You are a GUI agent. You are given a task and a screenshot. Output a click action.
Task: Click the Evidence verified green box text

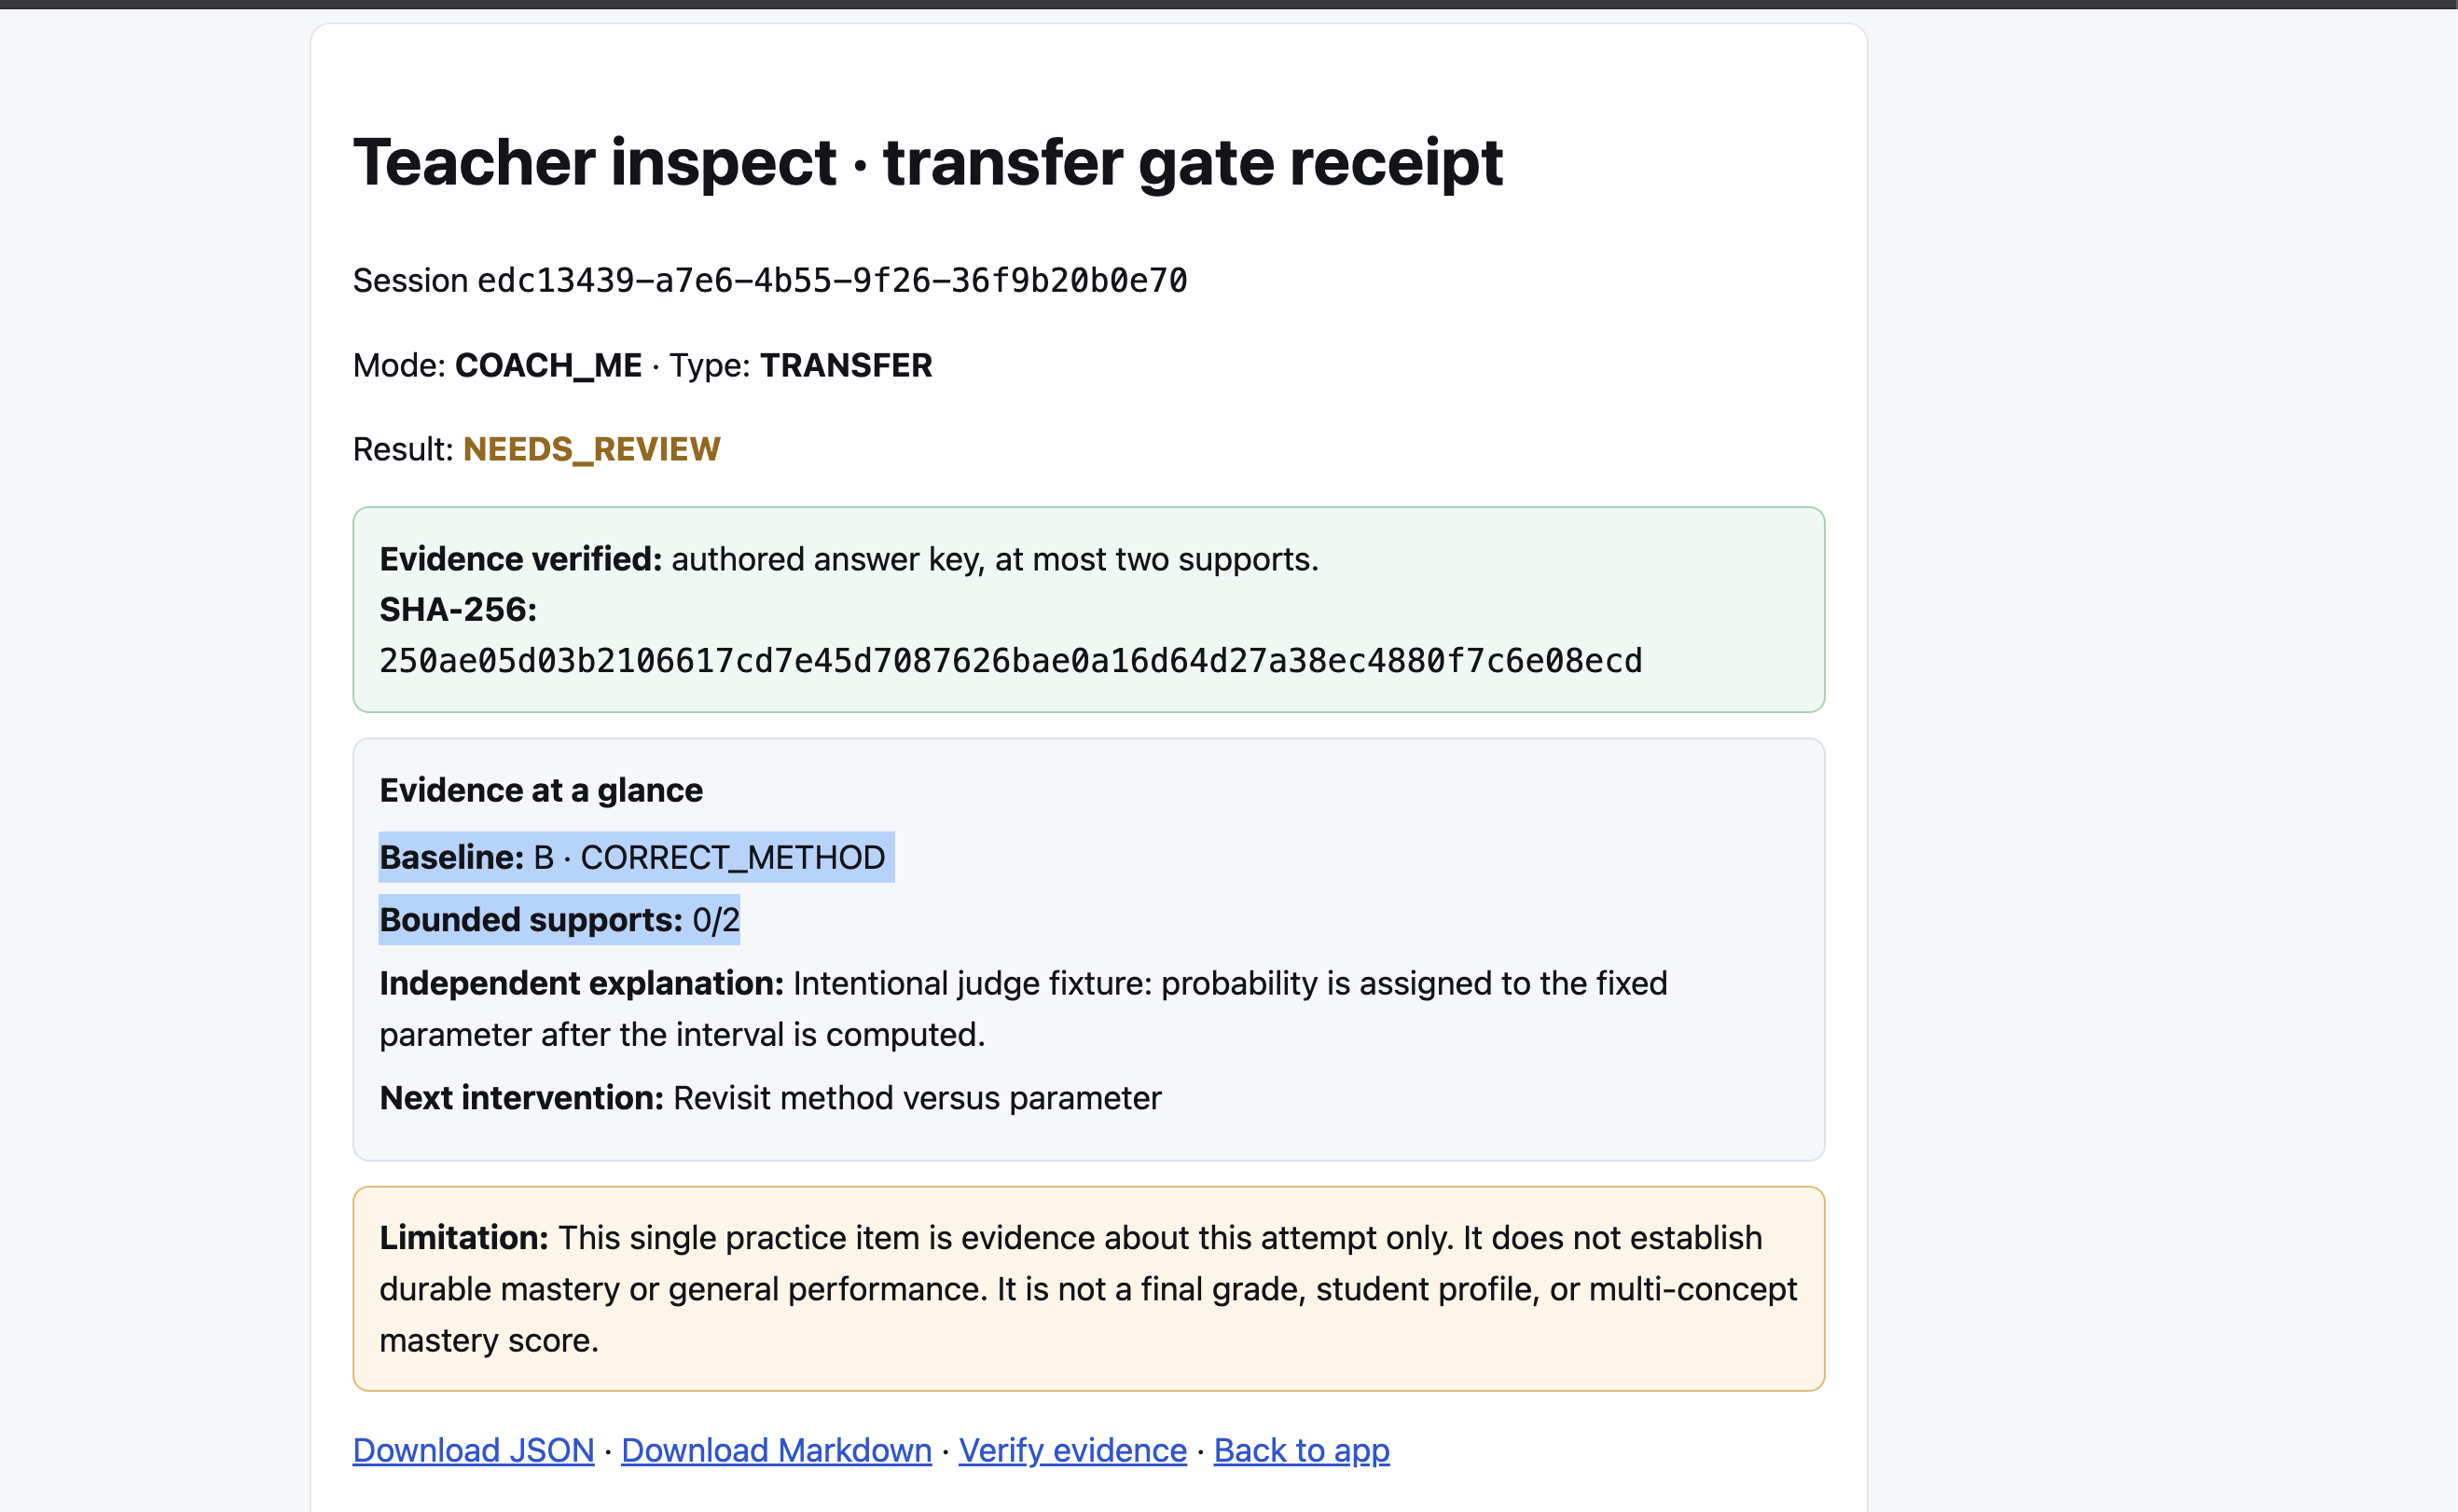coord(849,559)
